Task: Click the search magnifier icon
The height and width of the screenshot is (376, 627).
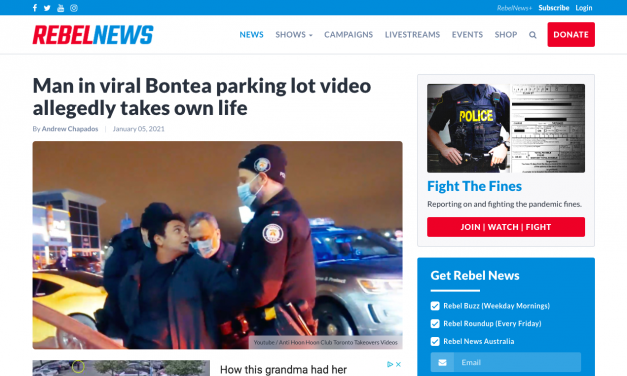Action: click(533, 35)
